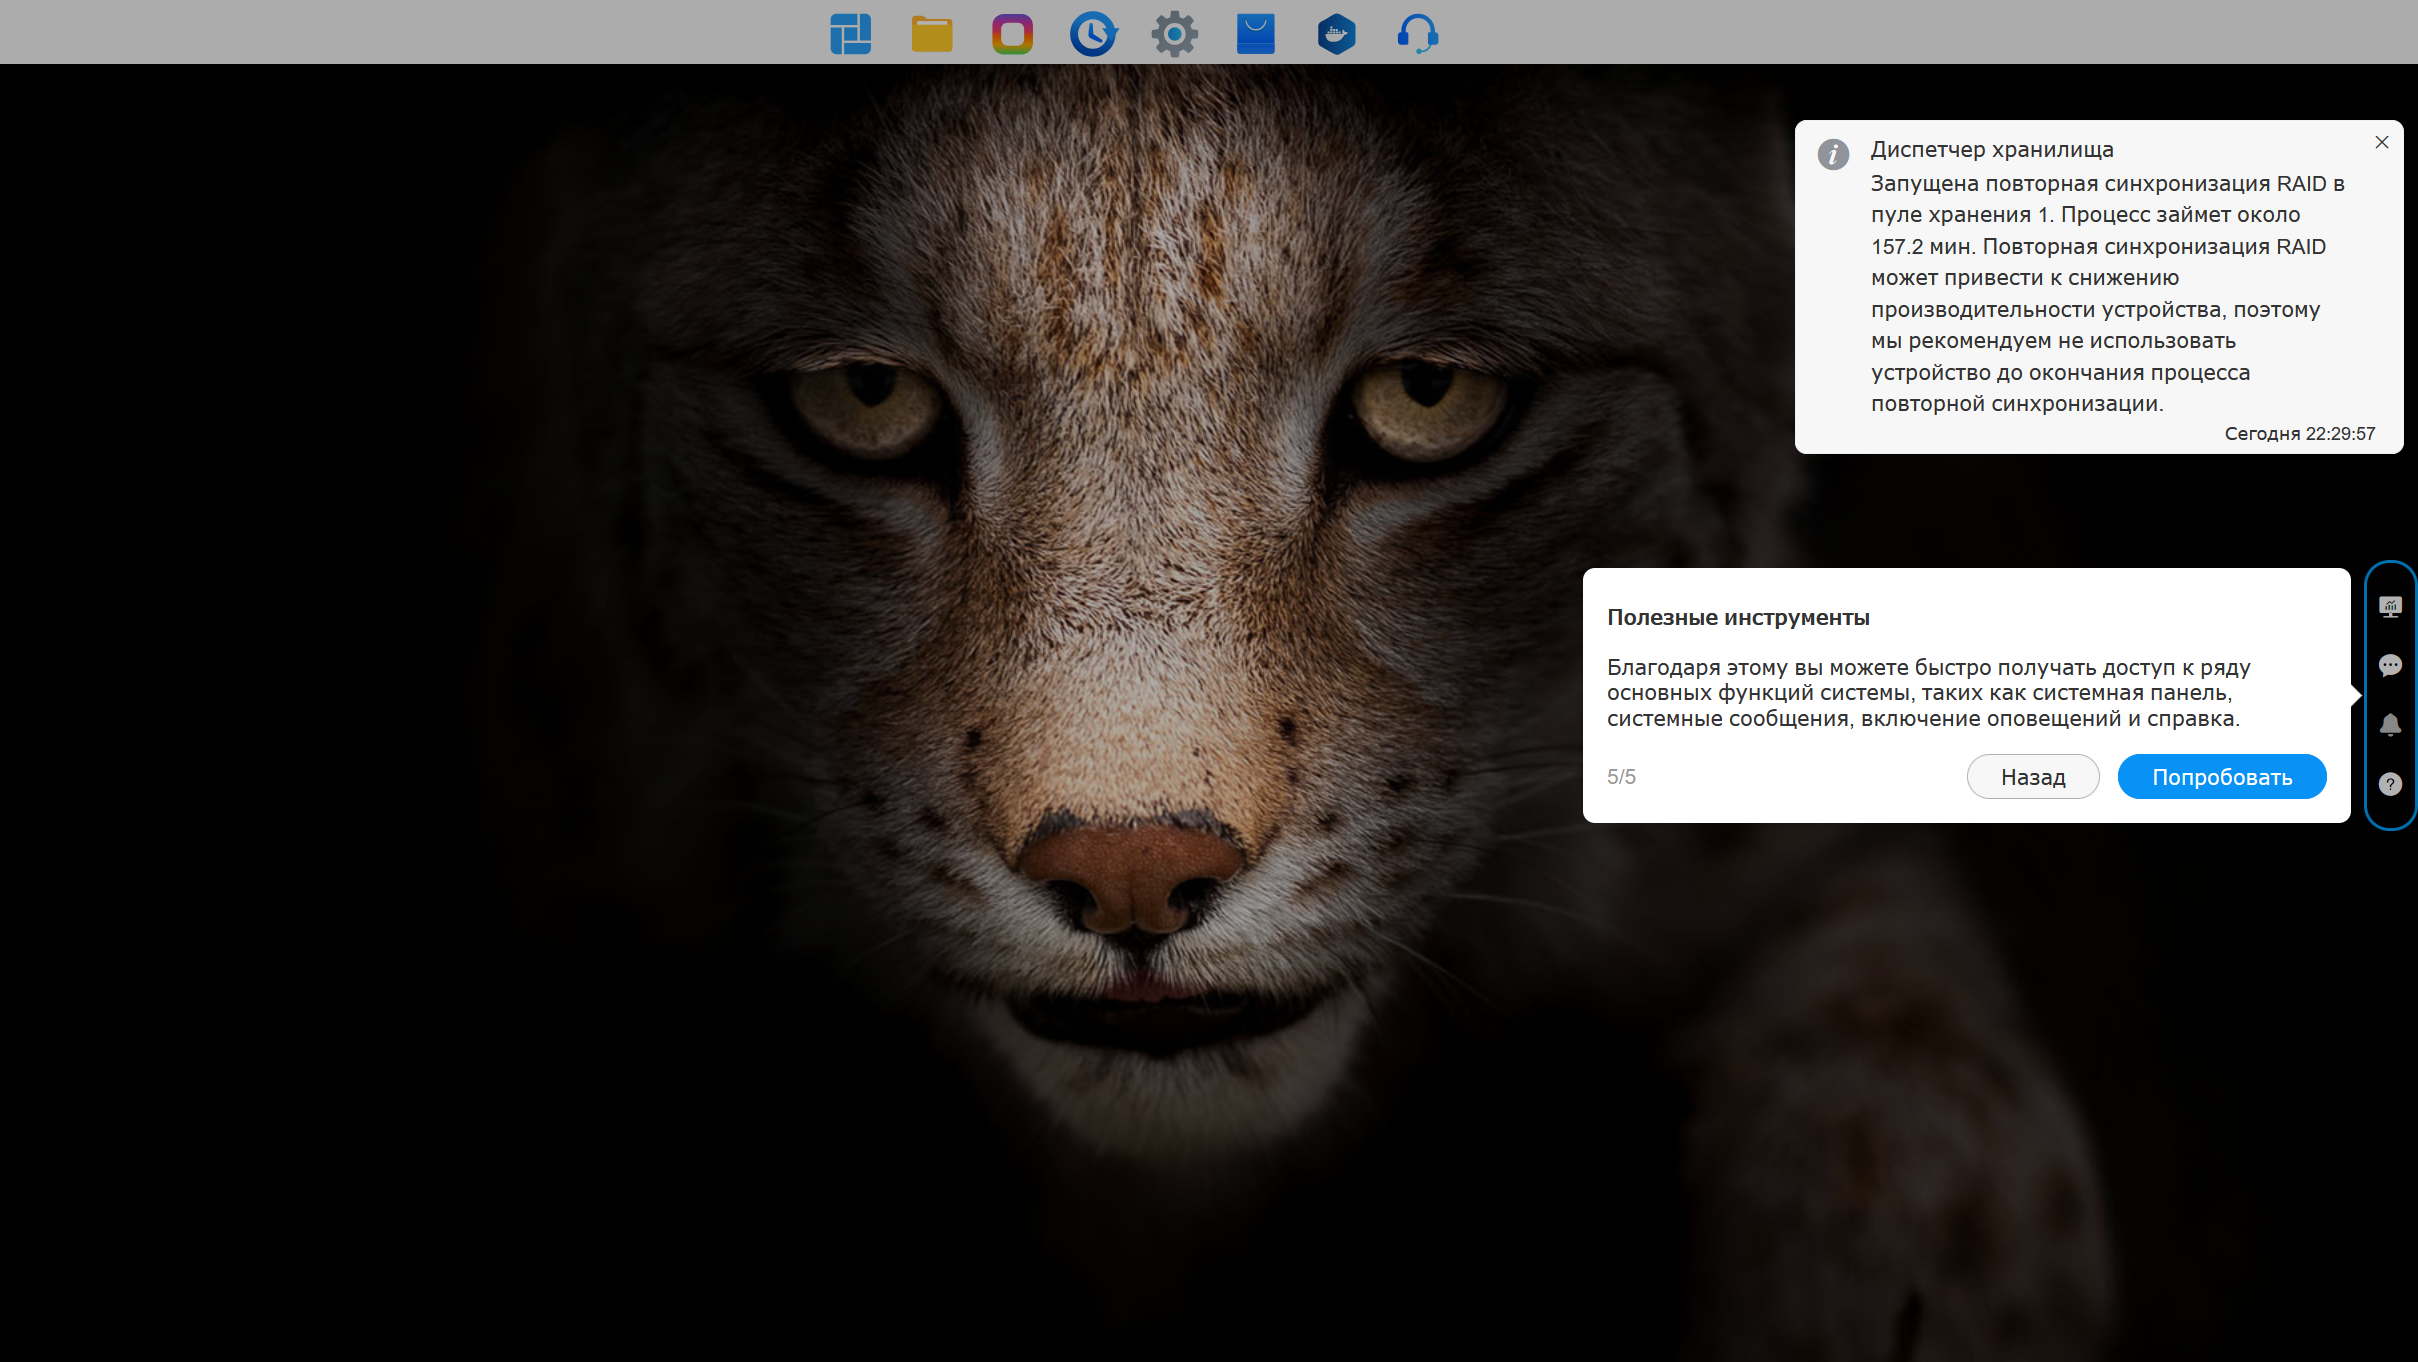Open system messages speech bubble icon
This screenshot has width=2418, height=1362.
(2390, 666)
